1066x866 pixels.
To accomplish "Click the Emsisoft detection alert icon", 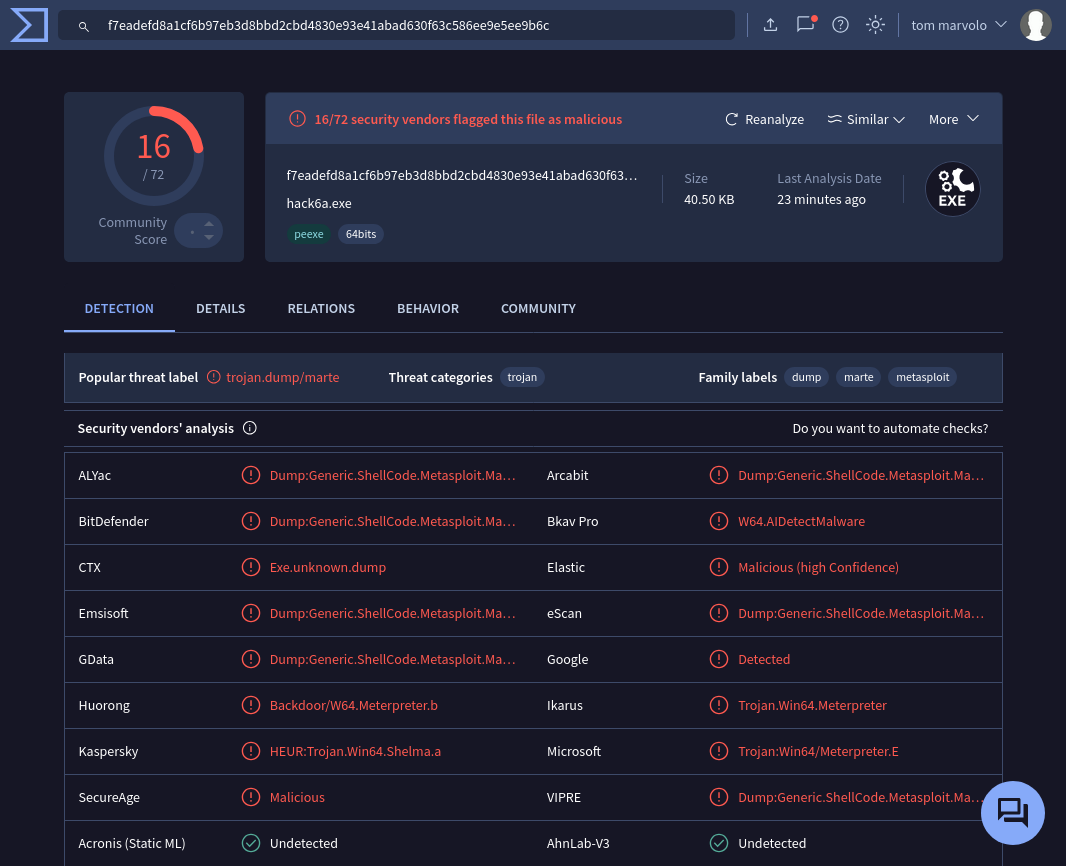I will click(251, 613).
